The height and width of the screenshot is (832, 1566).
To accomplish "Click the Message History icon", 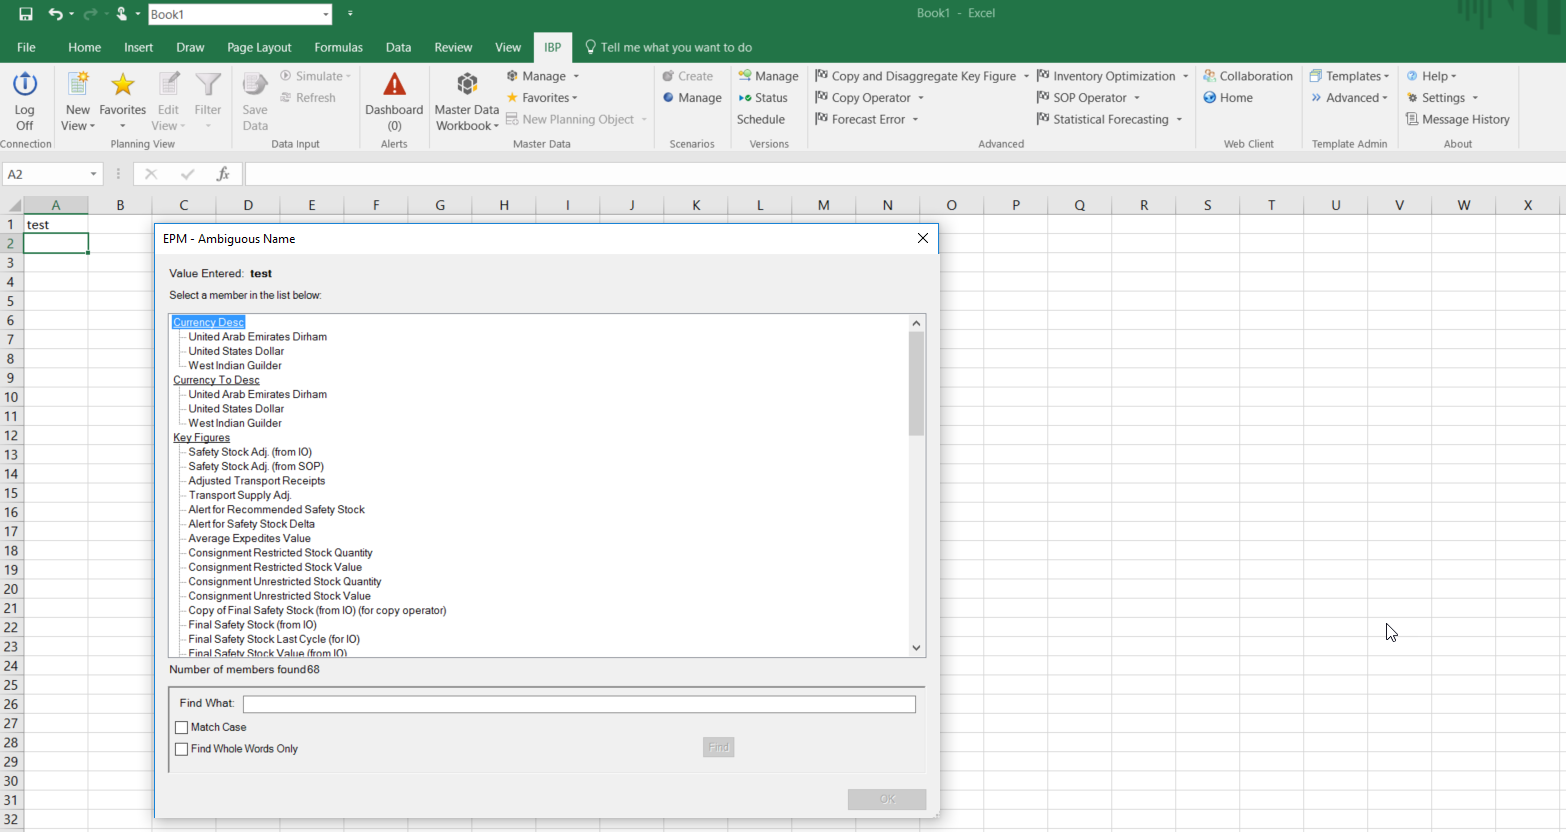I will pyautogui.click(x=1412, y=119).
